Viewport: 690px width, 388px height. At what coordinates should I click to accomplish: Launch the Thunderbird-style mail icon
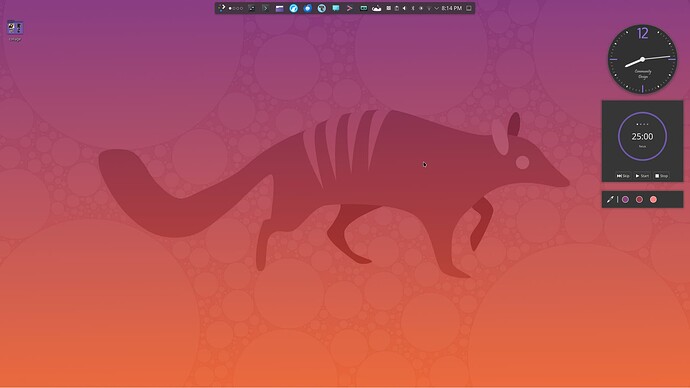click(308, 8)
